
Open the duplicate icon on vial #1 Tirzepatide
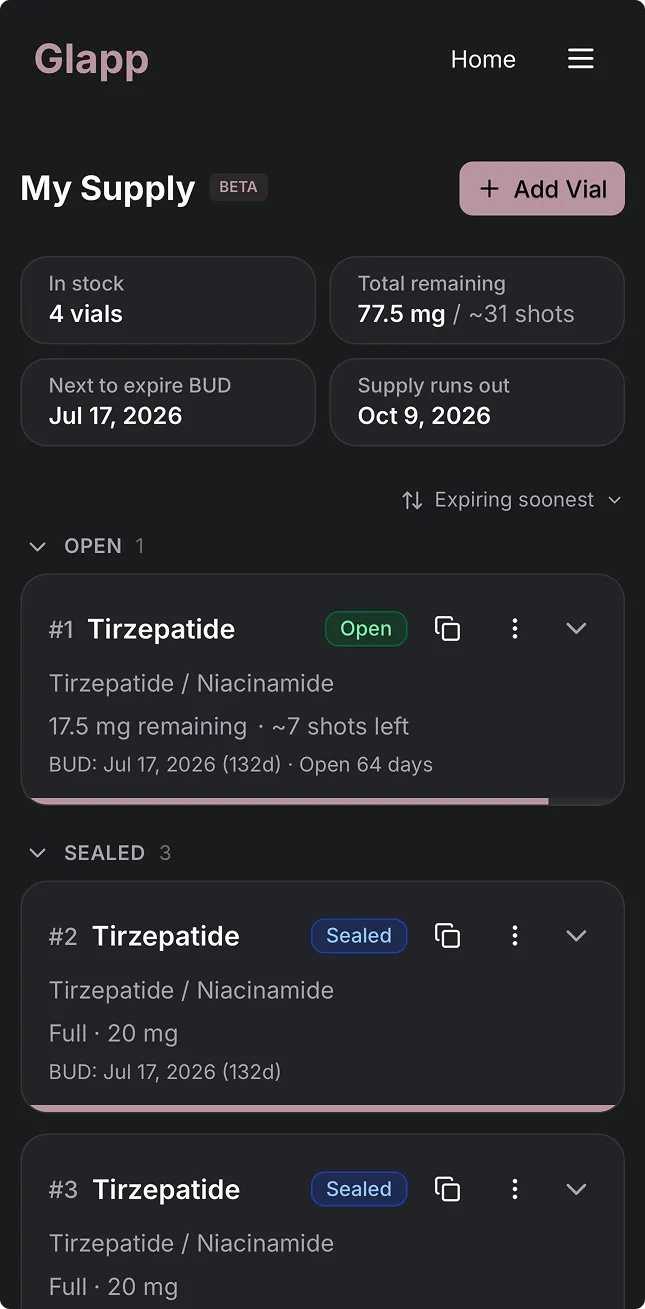447,628
